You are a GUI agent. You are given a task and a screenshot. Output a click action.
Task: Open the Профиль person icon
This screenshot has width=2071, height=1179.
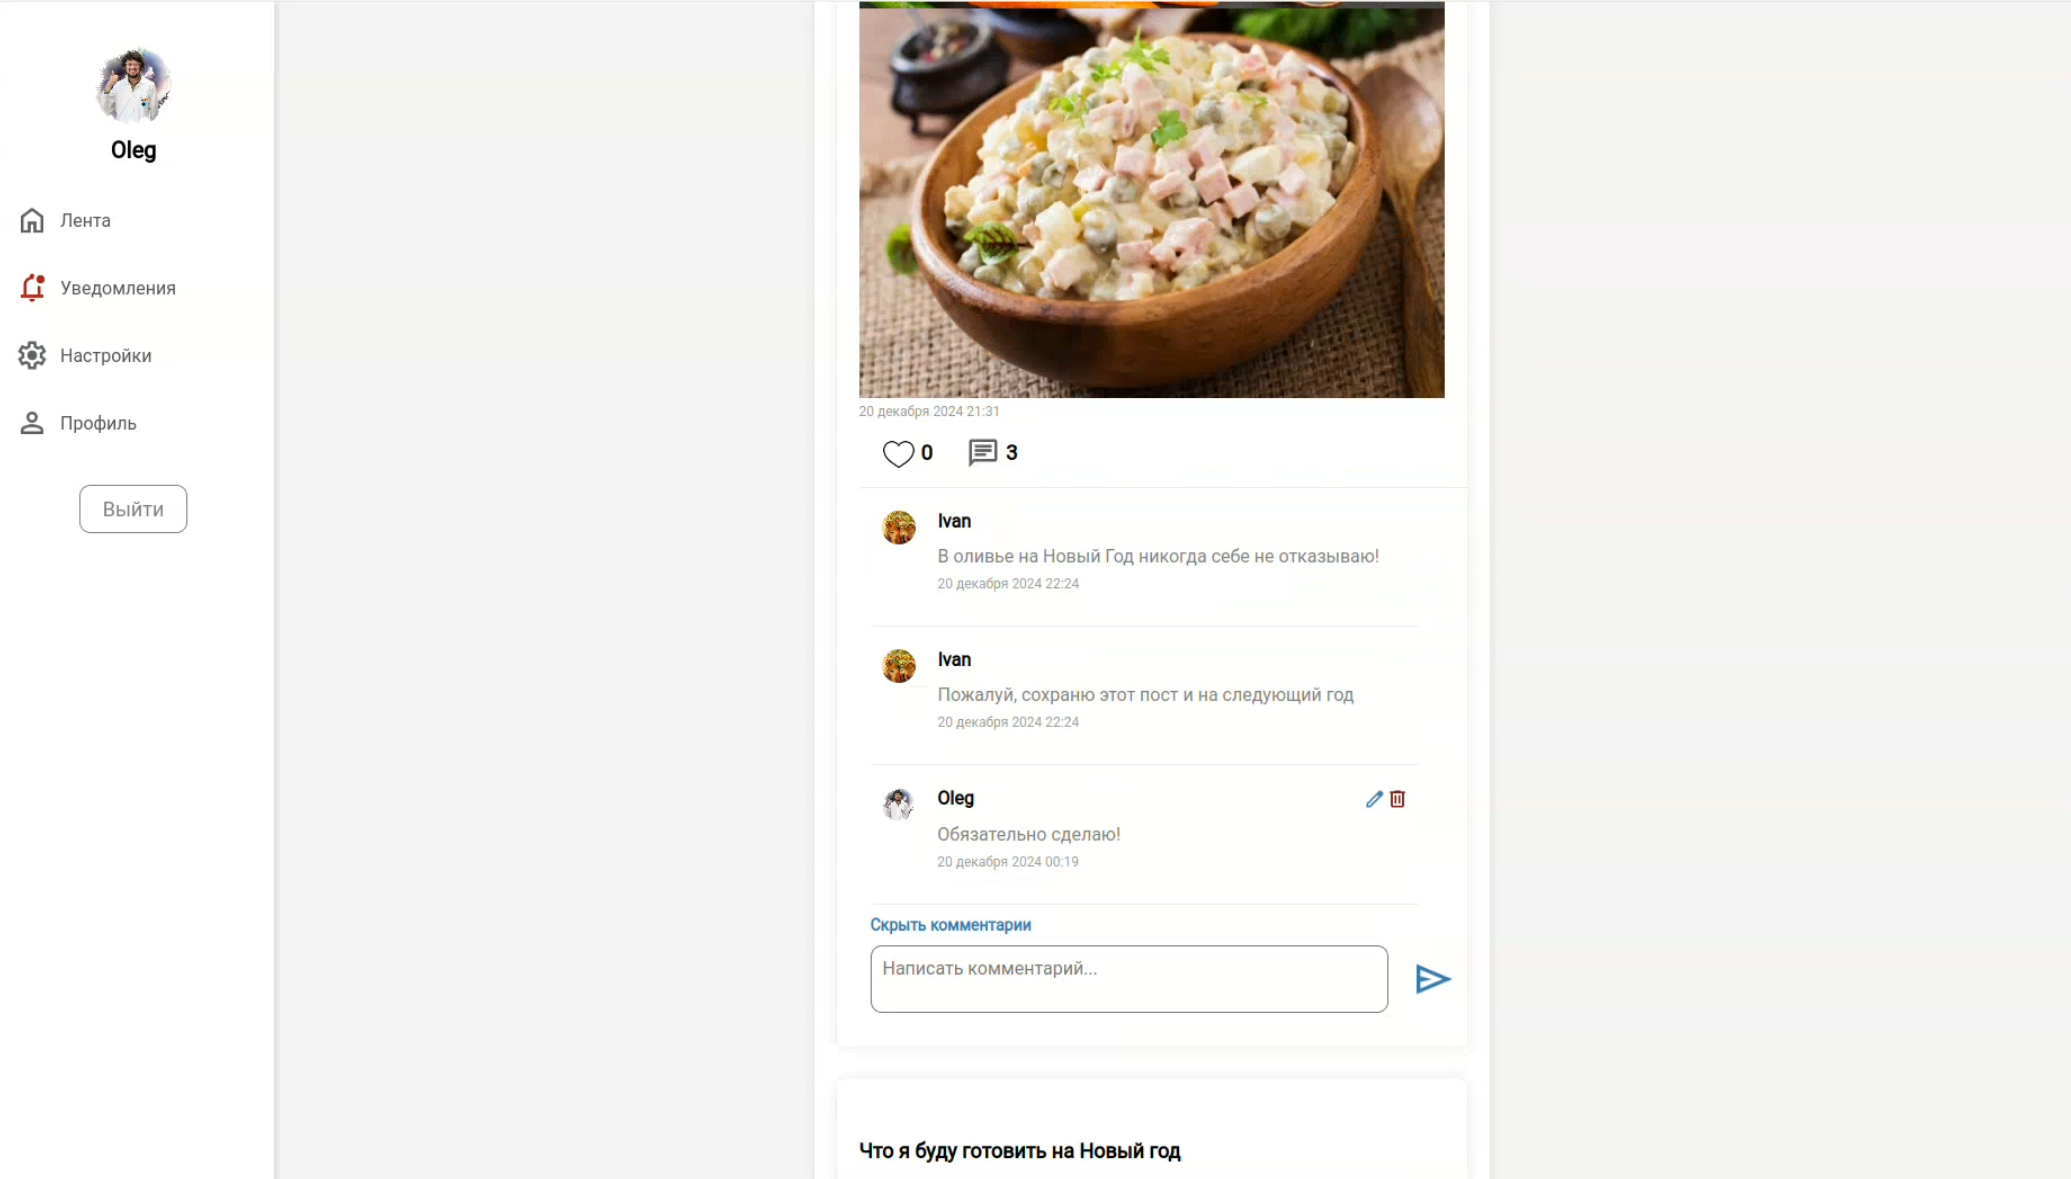coord(32,423)
